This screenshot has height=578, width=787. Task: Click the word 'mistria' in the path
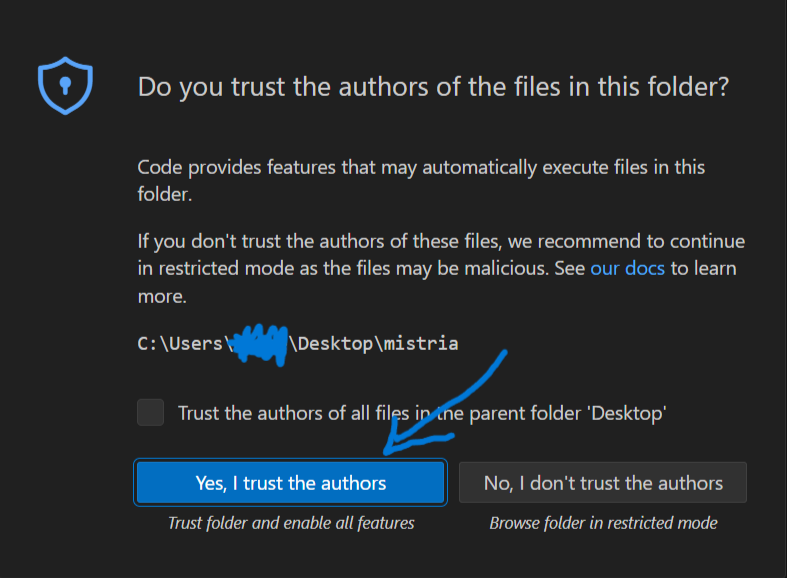(x=420, y=343)
